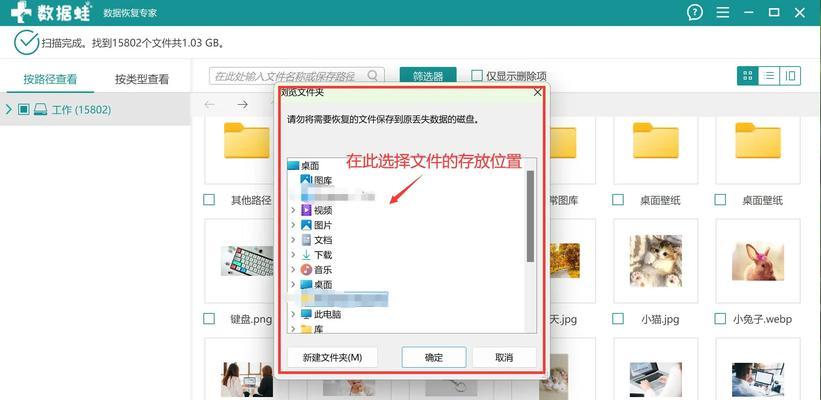
Task: Check the 工作 (15802) drive checkbox
Action: (24, 109)
